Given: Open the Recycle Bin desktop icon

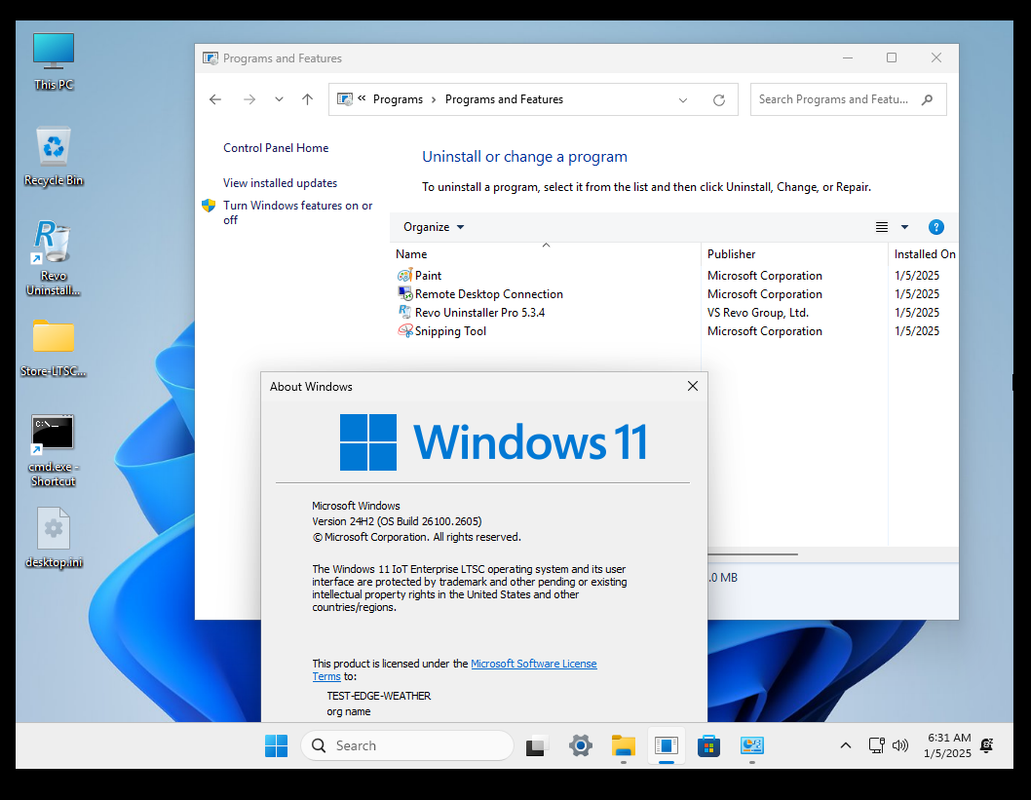Looking at the screenshot, I should [x=53, y=156].
